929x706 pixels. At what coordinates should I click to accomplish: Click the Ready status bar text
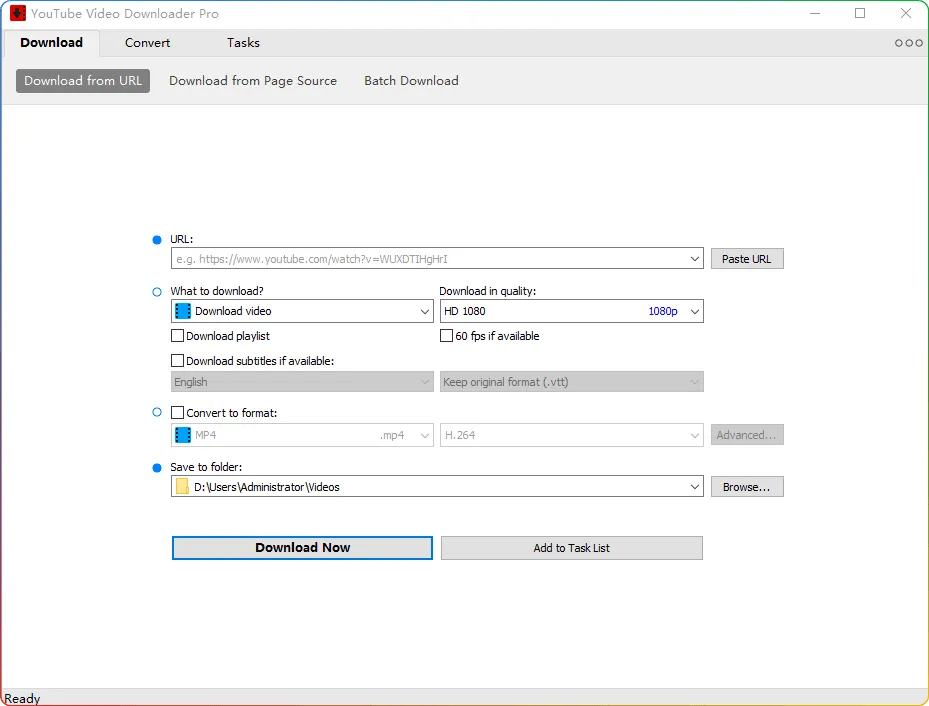click(x=23, y=698)
